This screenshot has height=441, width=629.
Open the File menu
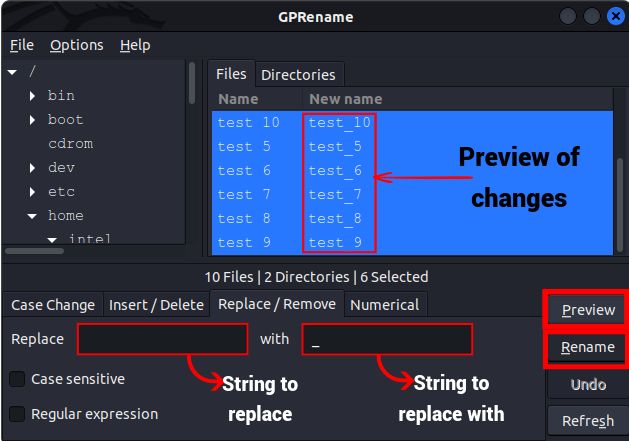[x=22, y=45]
